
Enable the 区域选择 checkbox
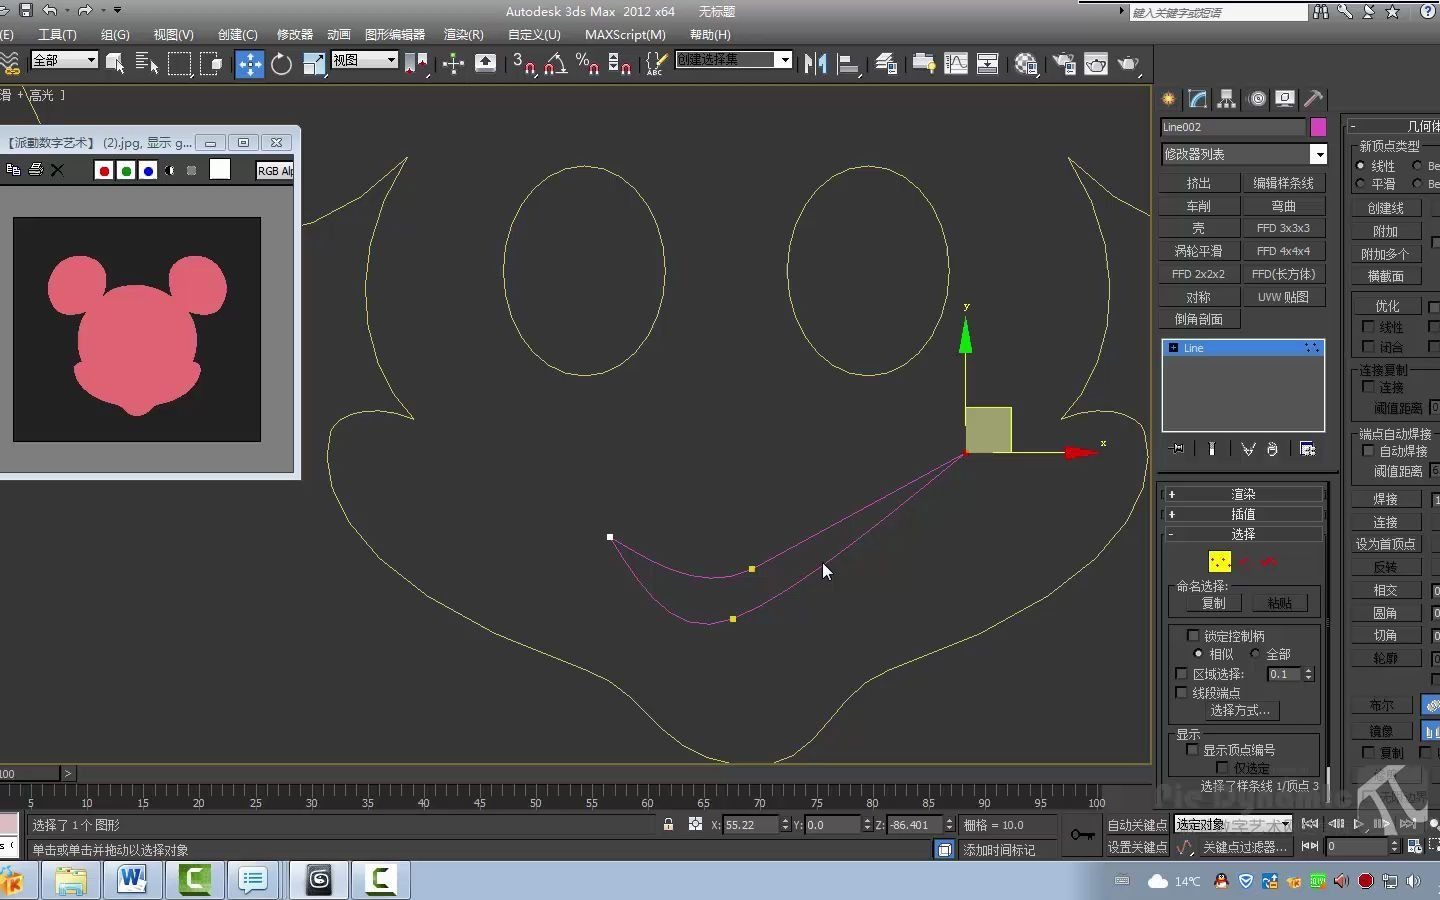tap(1182, 674)
